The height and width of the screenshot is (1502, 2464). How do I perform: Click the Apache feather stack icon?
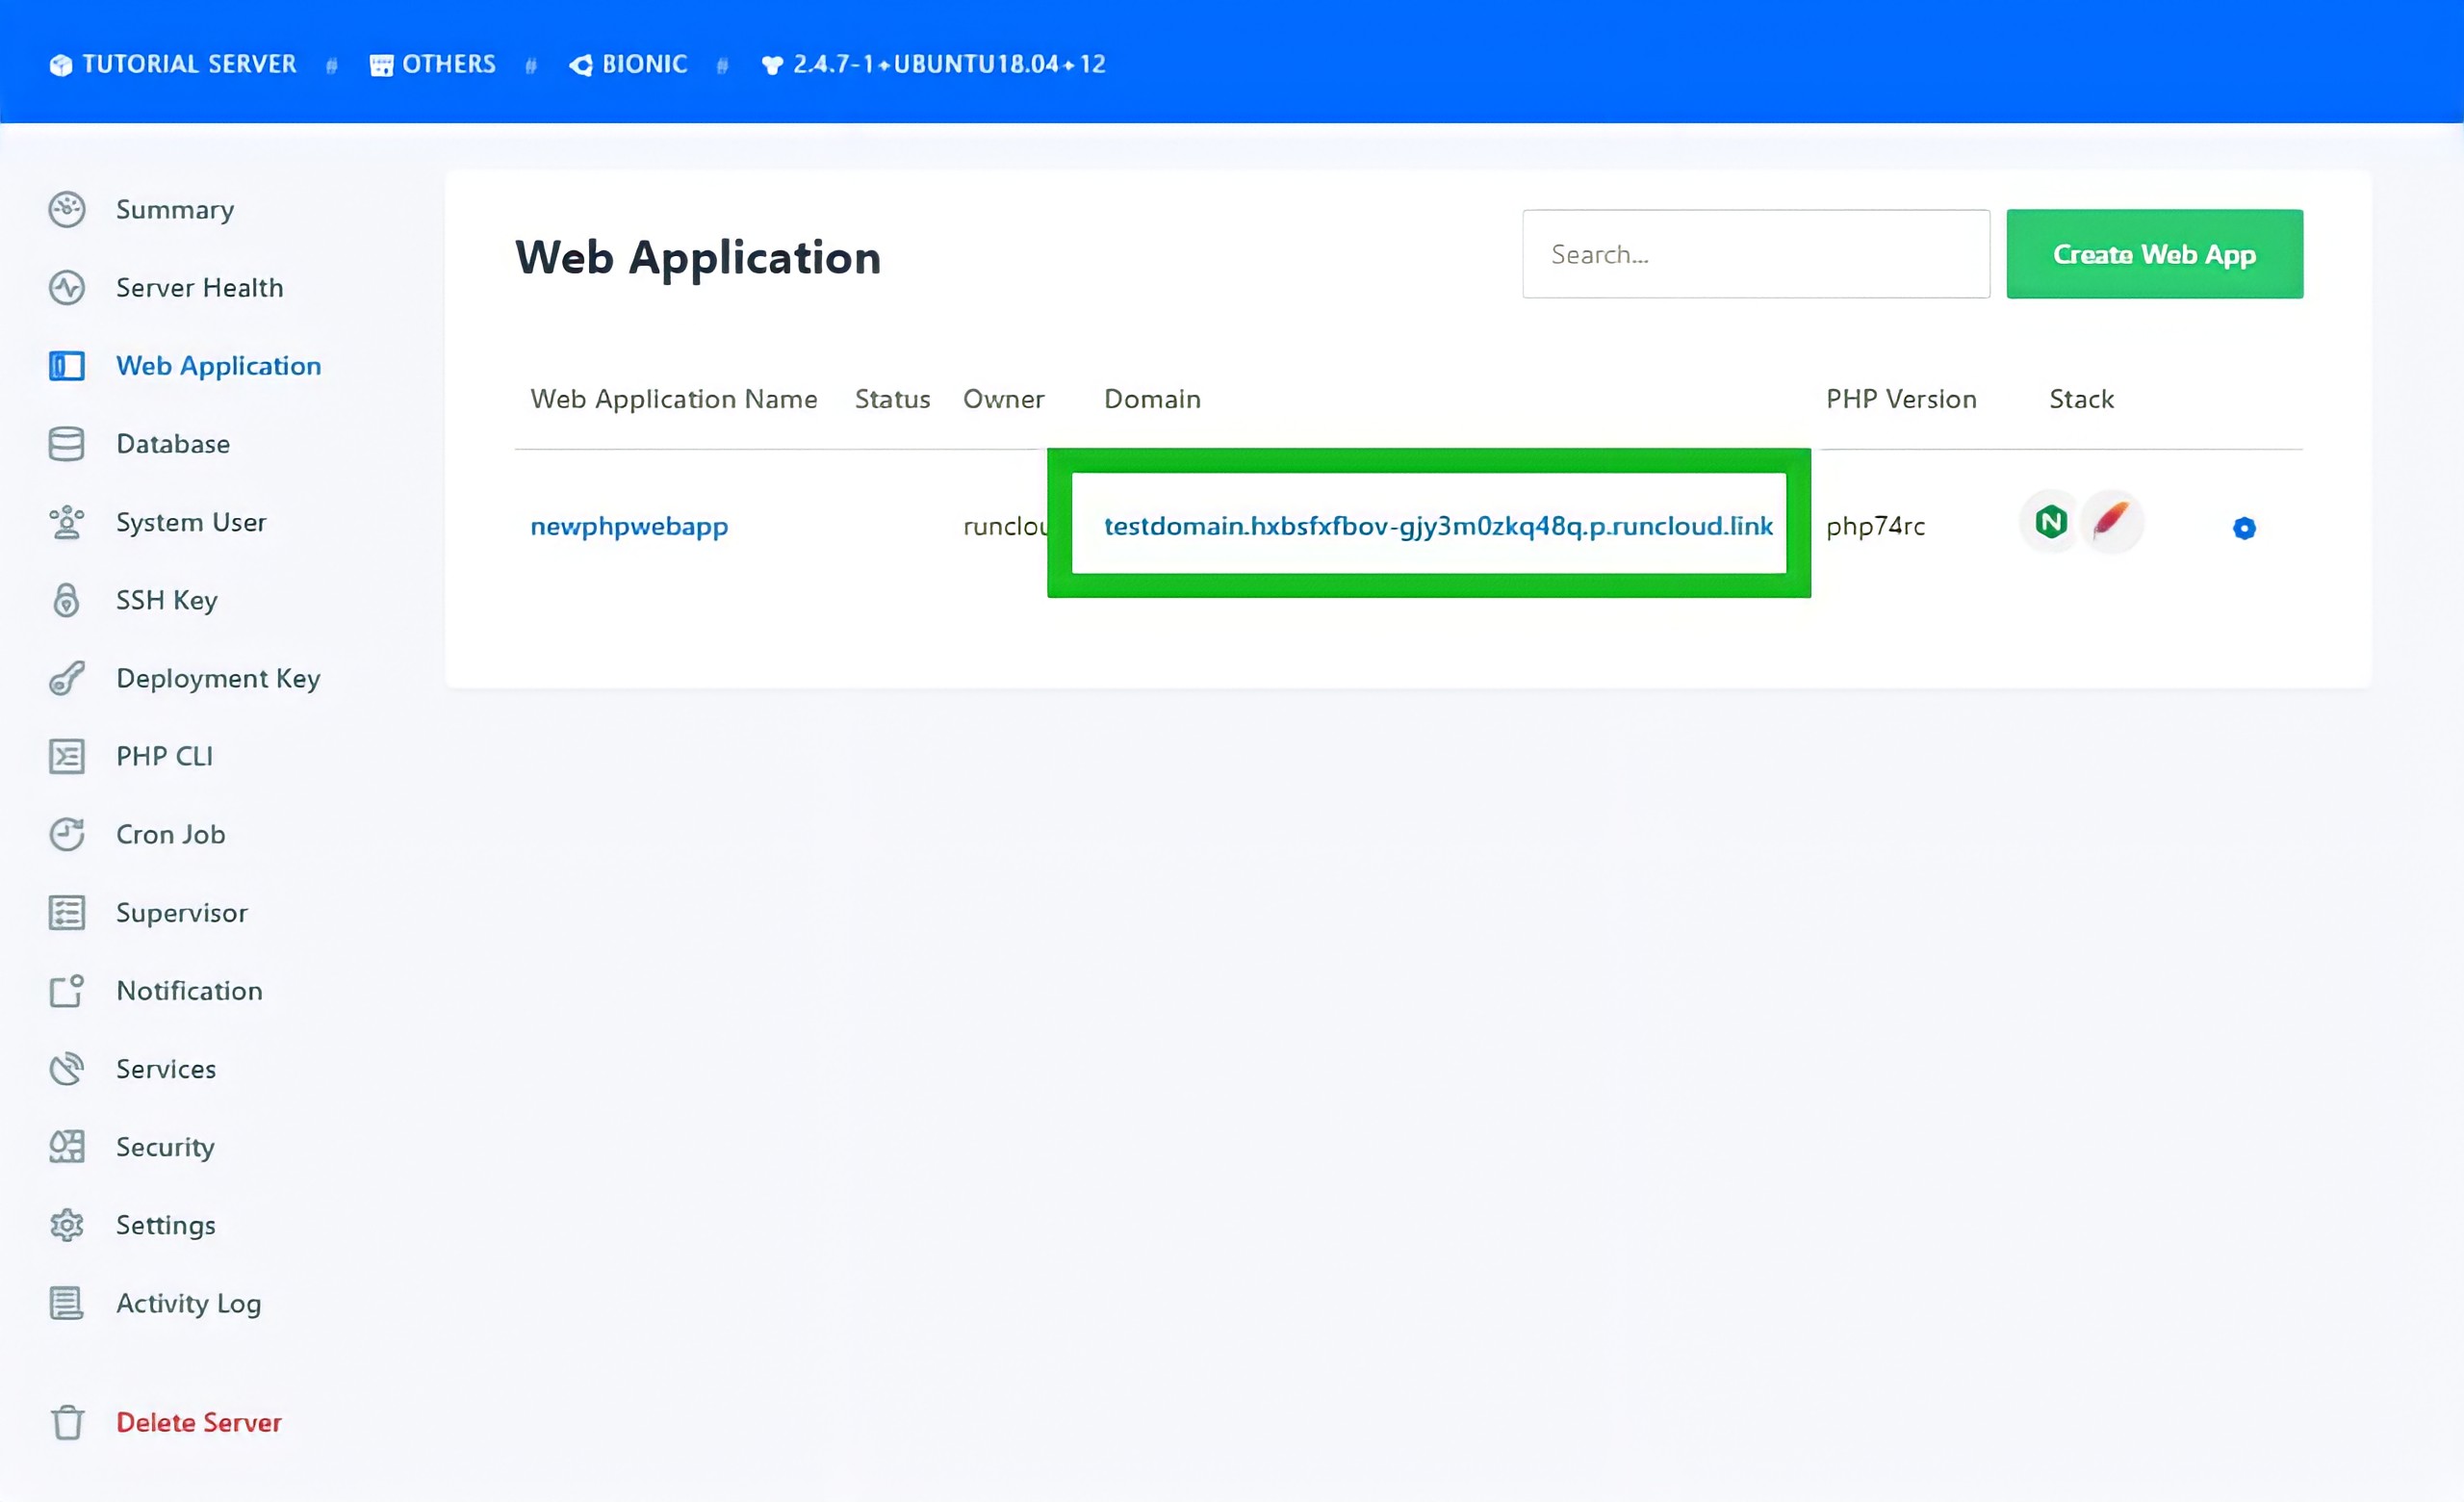(x=2111, y=521)
